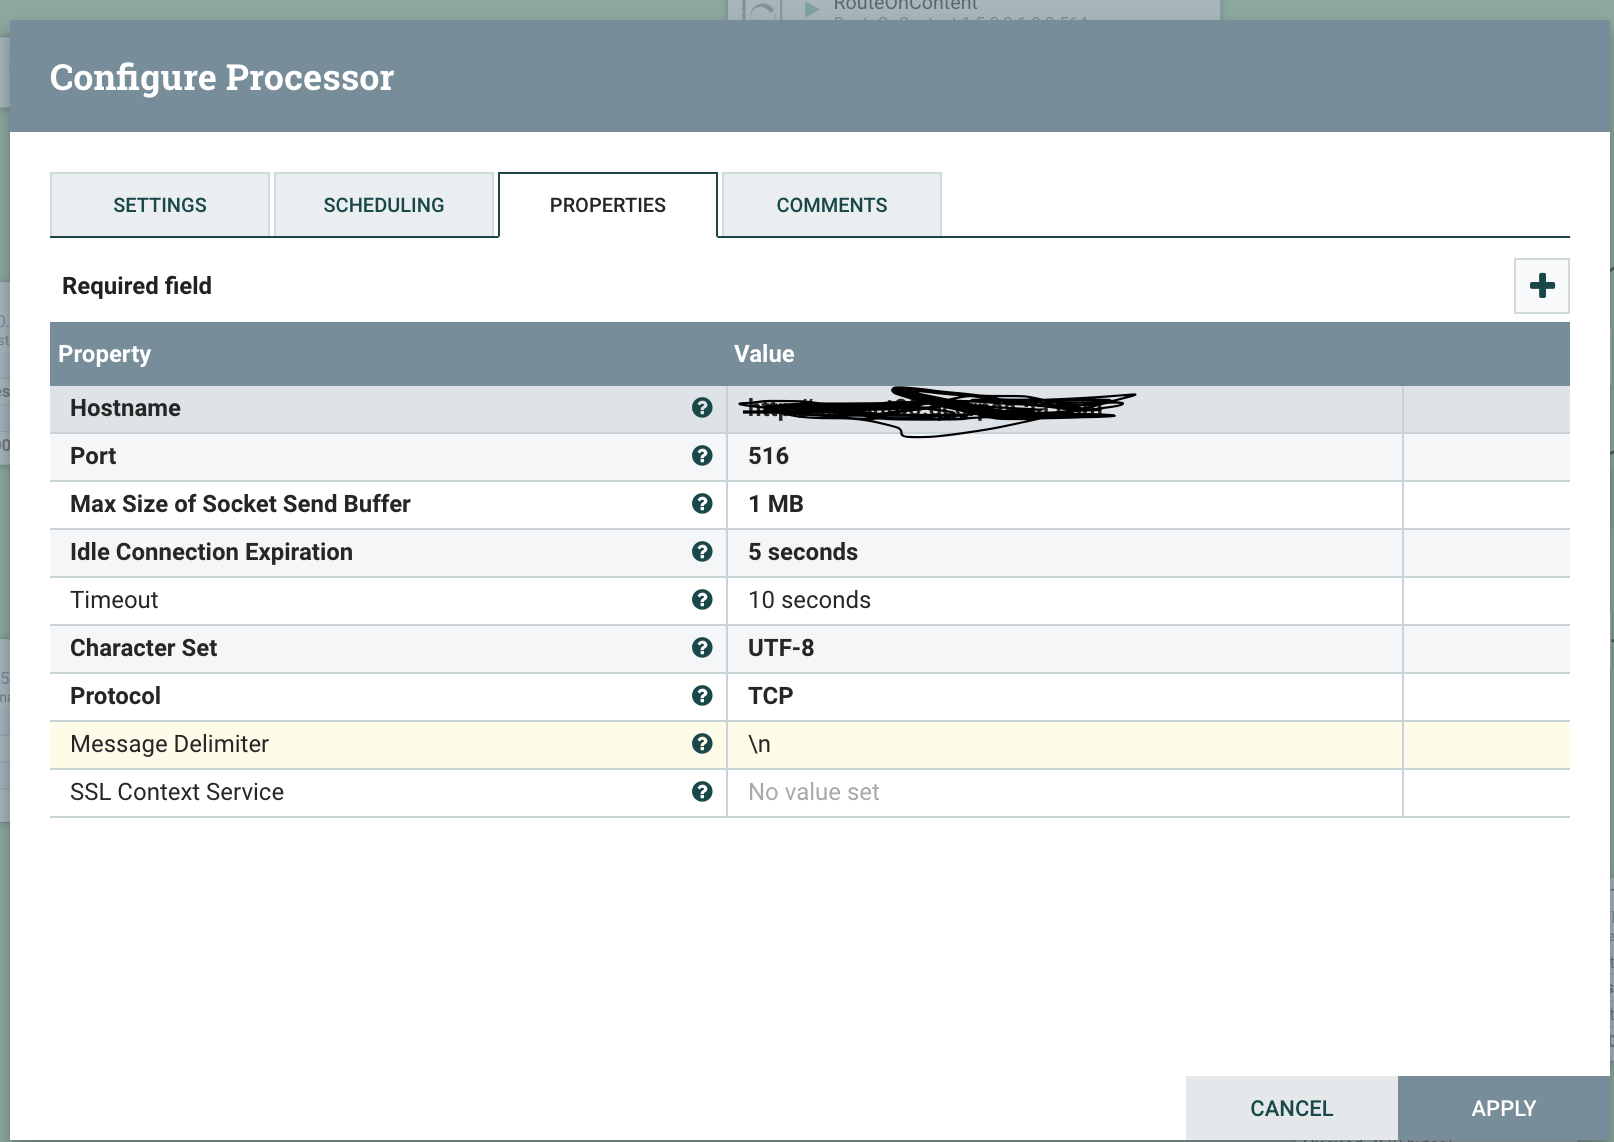This screenshot has width=1614, height=1142.
Task: Switch to the SCHEDULING tab
Action: [x=384, y=204]
